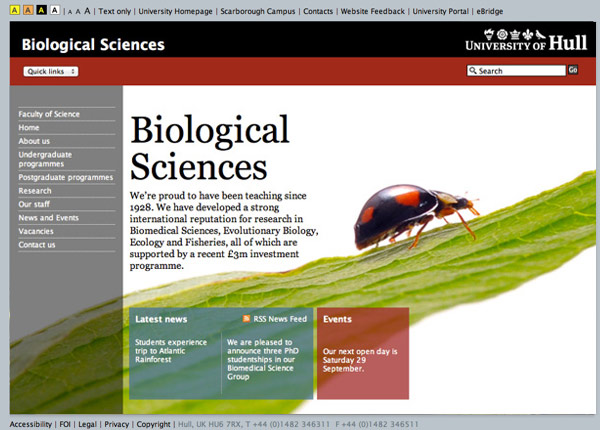This screenshot has width=600, height=430.
Task: Open the RSS News Feed link
Action: point(280,319)
